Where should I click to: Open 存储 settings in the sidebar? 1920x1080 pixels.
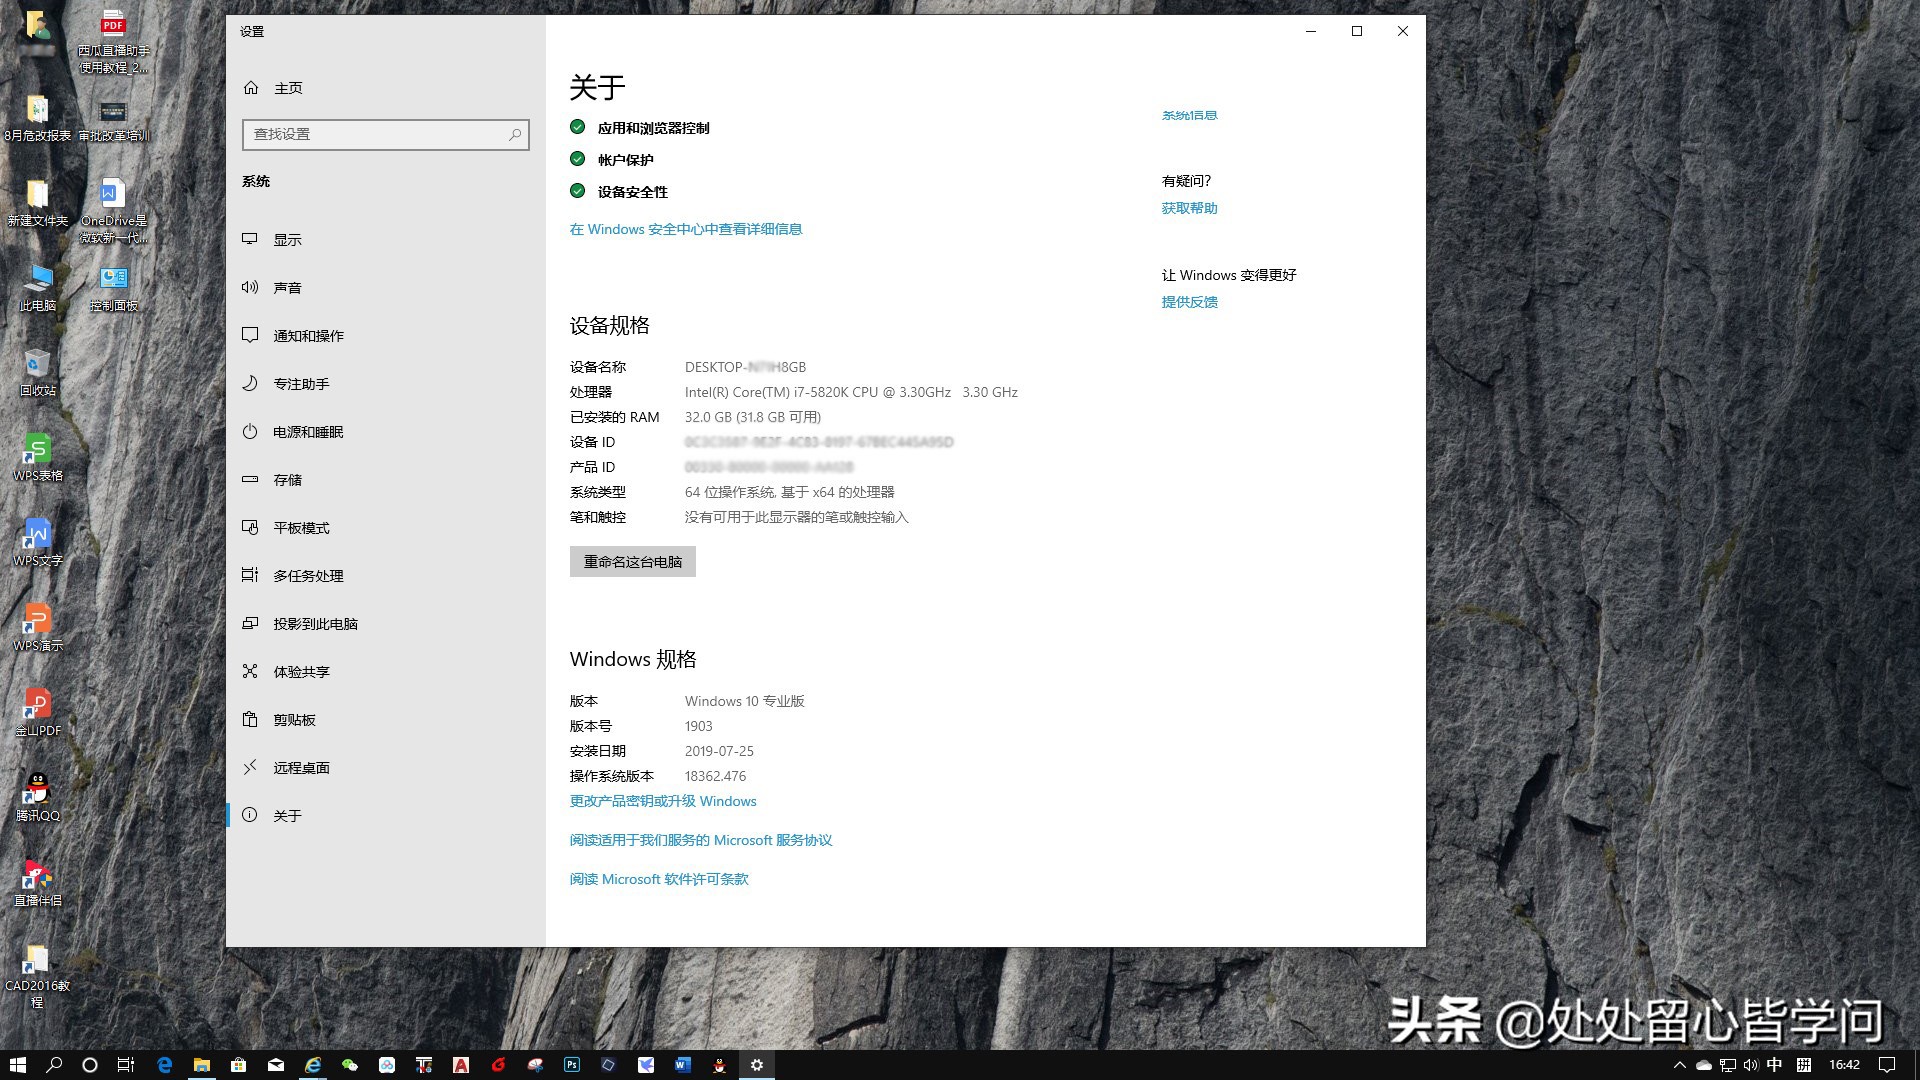coord(288,479)
